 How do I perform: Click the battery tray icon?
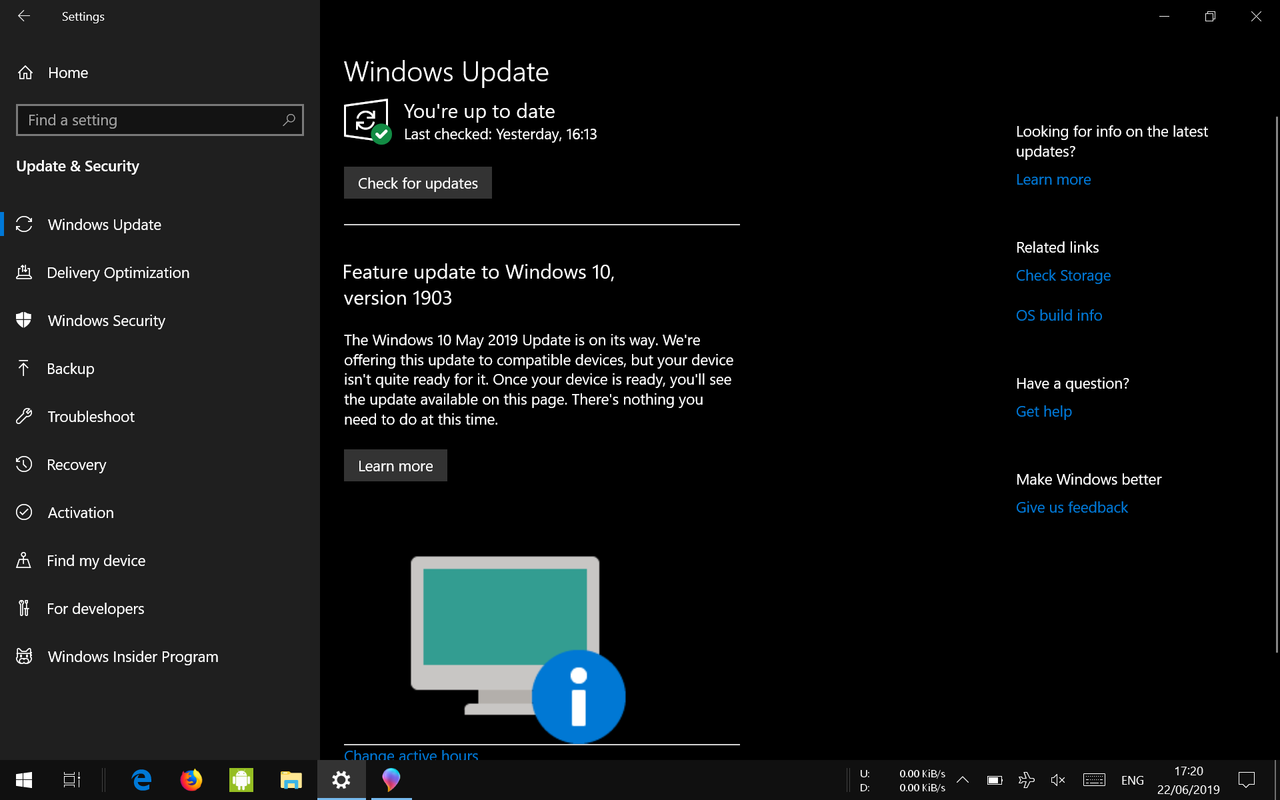[x=994, y=780]
